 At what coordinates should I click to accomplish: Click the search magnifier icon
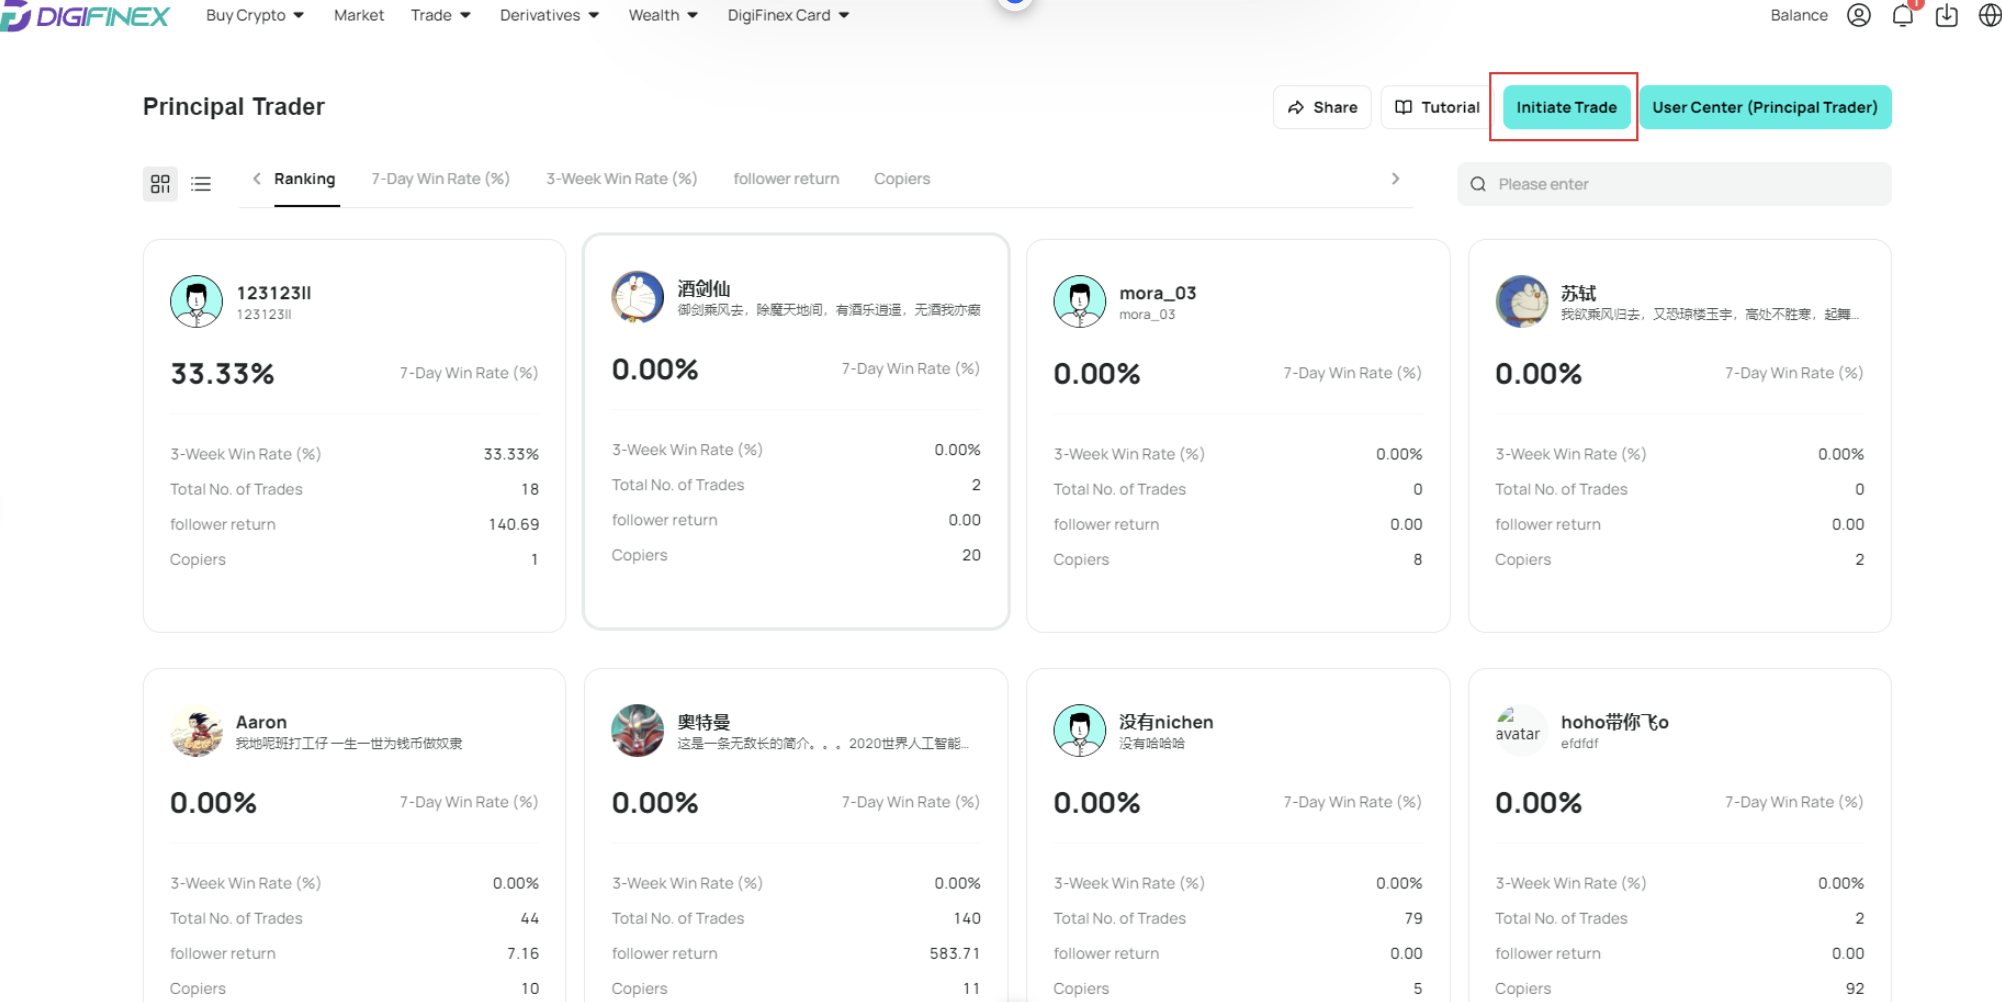click(1478, 184)
